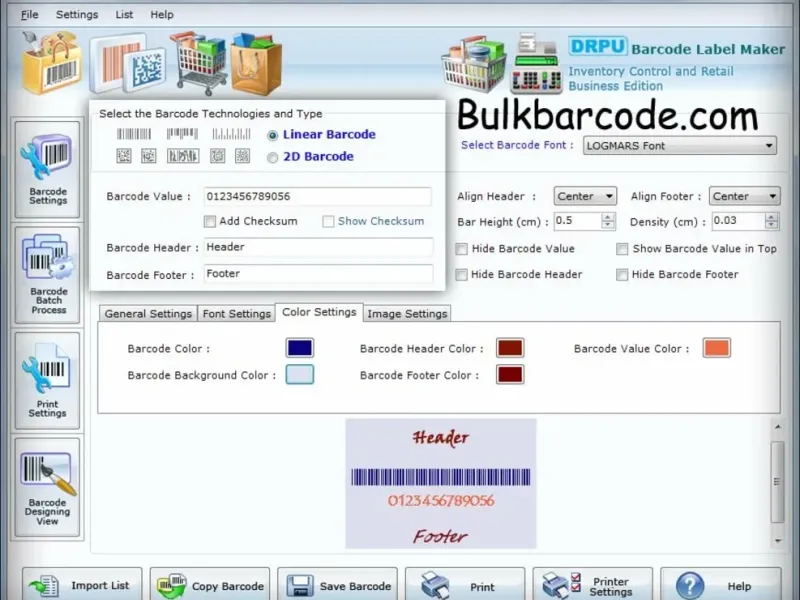
Task: Click the Help question mark icon
Action: coord(690,586)
